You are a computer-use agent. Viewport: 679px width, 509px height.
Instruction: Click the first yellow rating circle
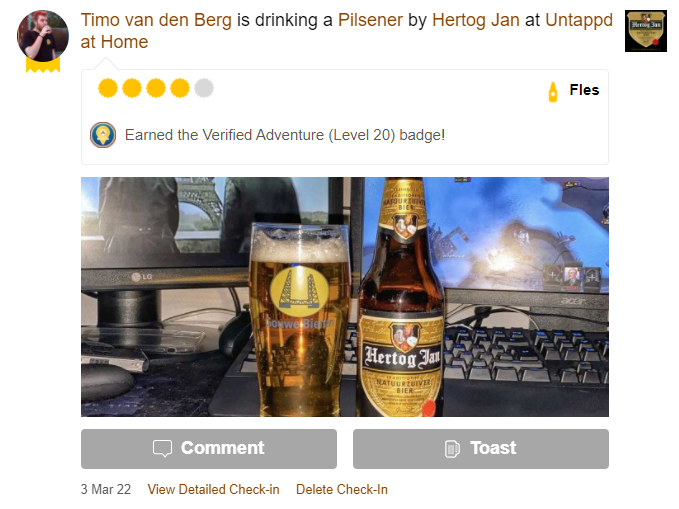coord(108,88)
